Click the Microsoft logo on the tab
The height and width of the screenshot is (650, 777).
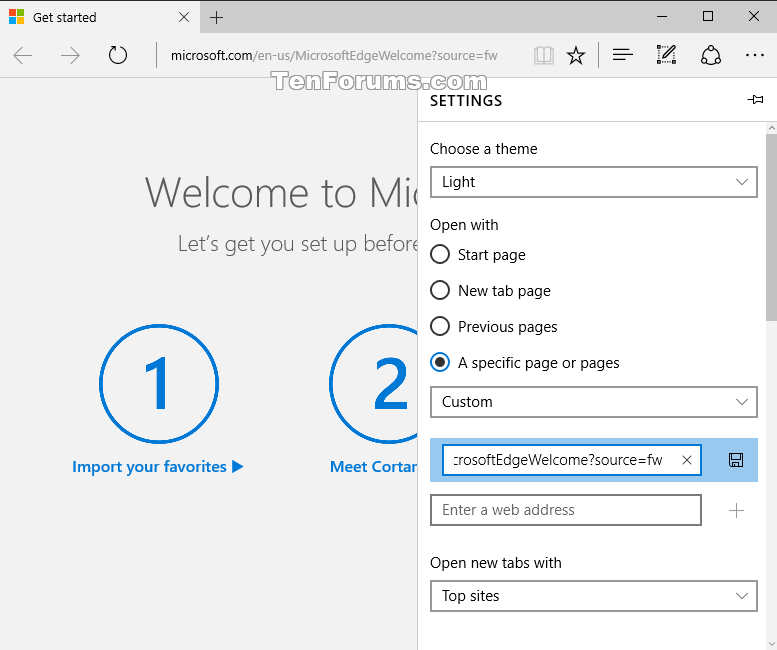(x=16, y=17)
